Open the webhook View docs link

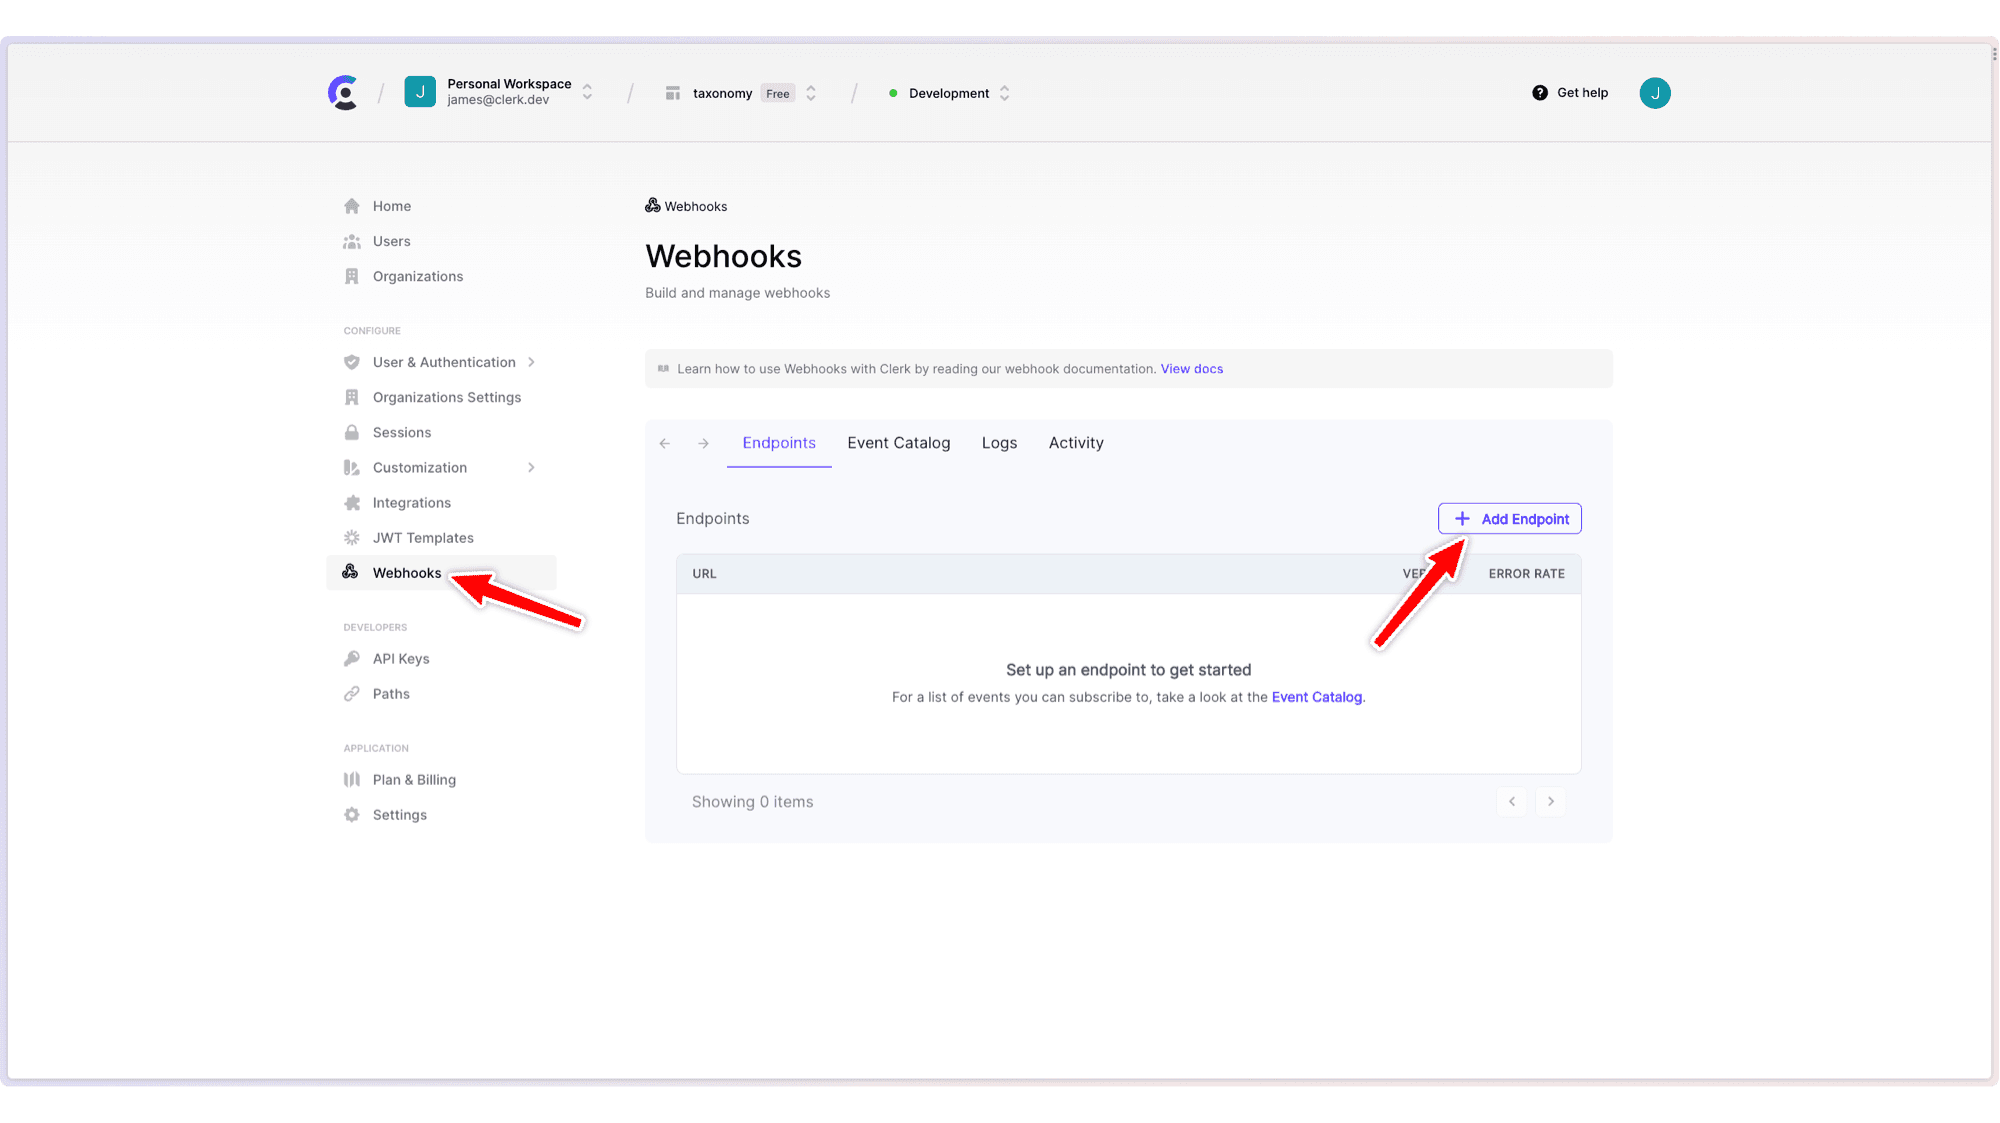[x=1191, y=368]
